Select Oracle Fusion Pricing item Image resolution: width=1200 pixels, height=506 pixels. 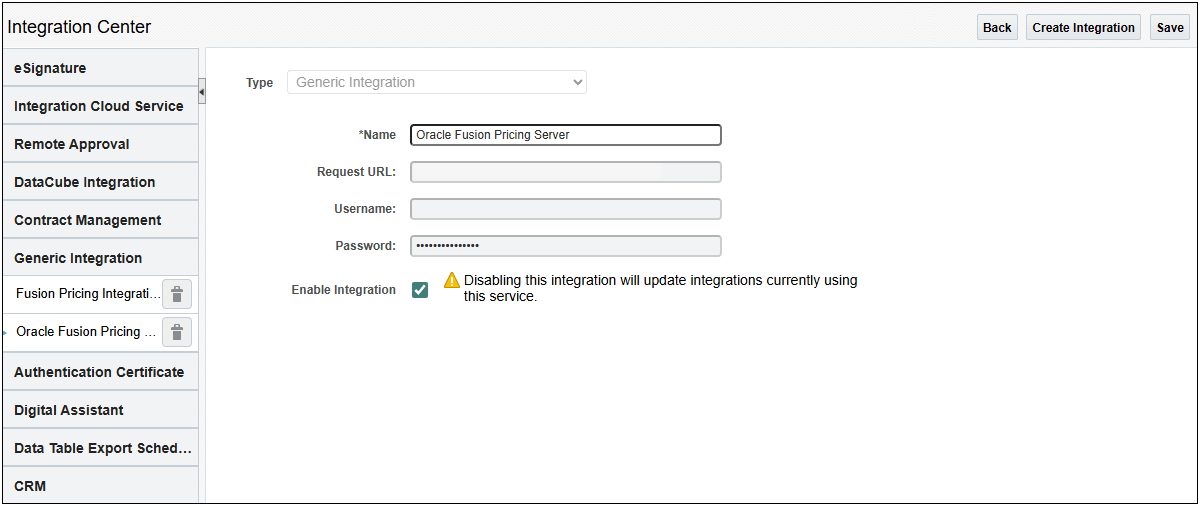(86, 332)
